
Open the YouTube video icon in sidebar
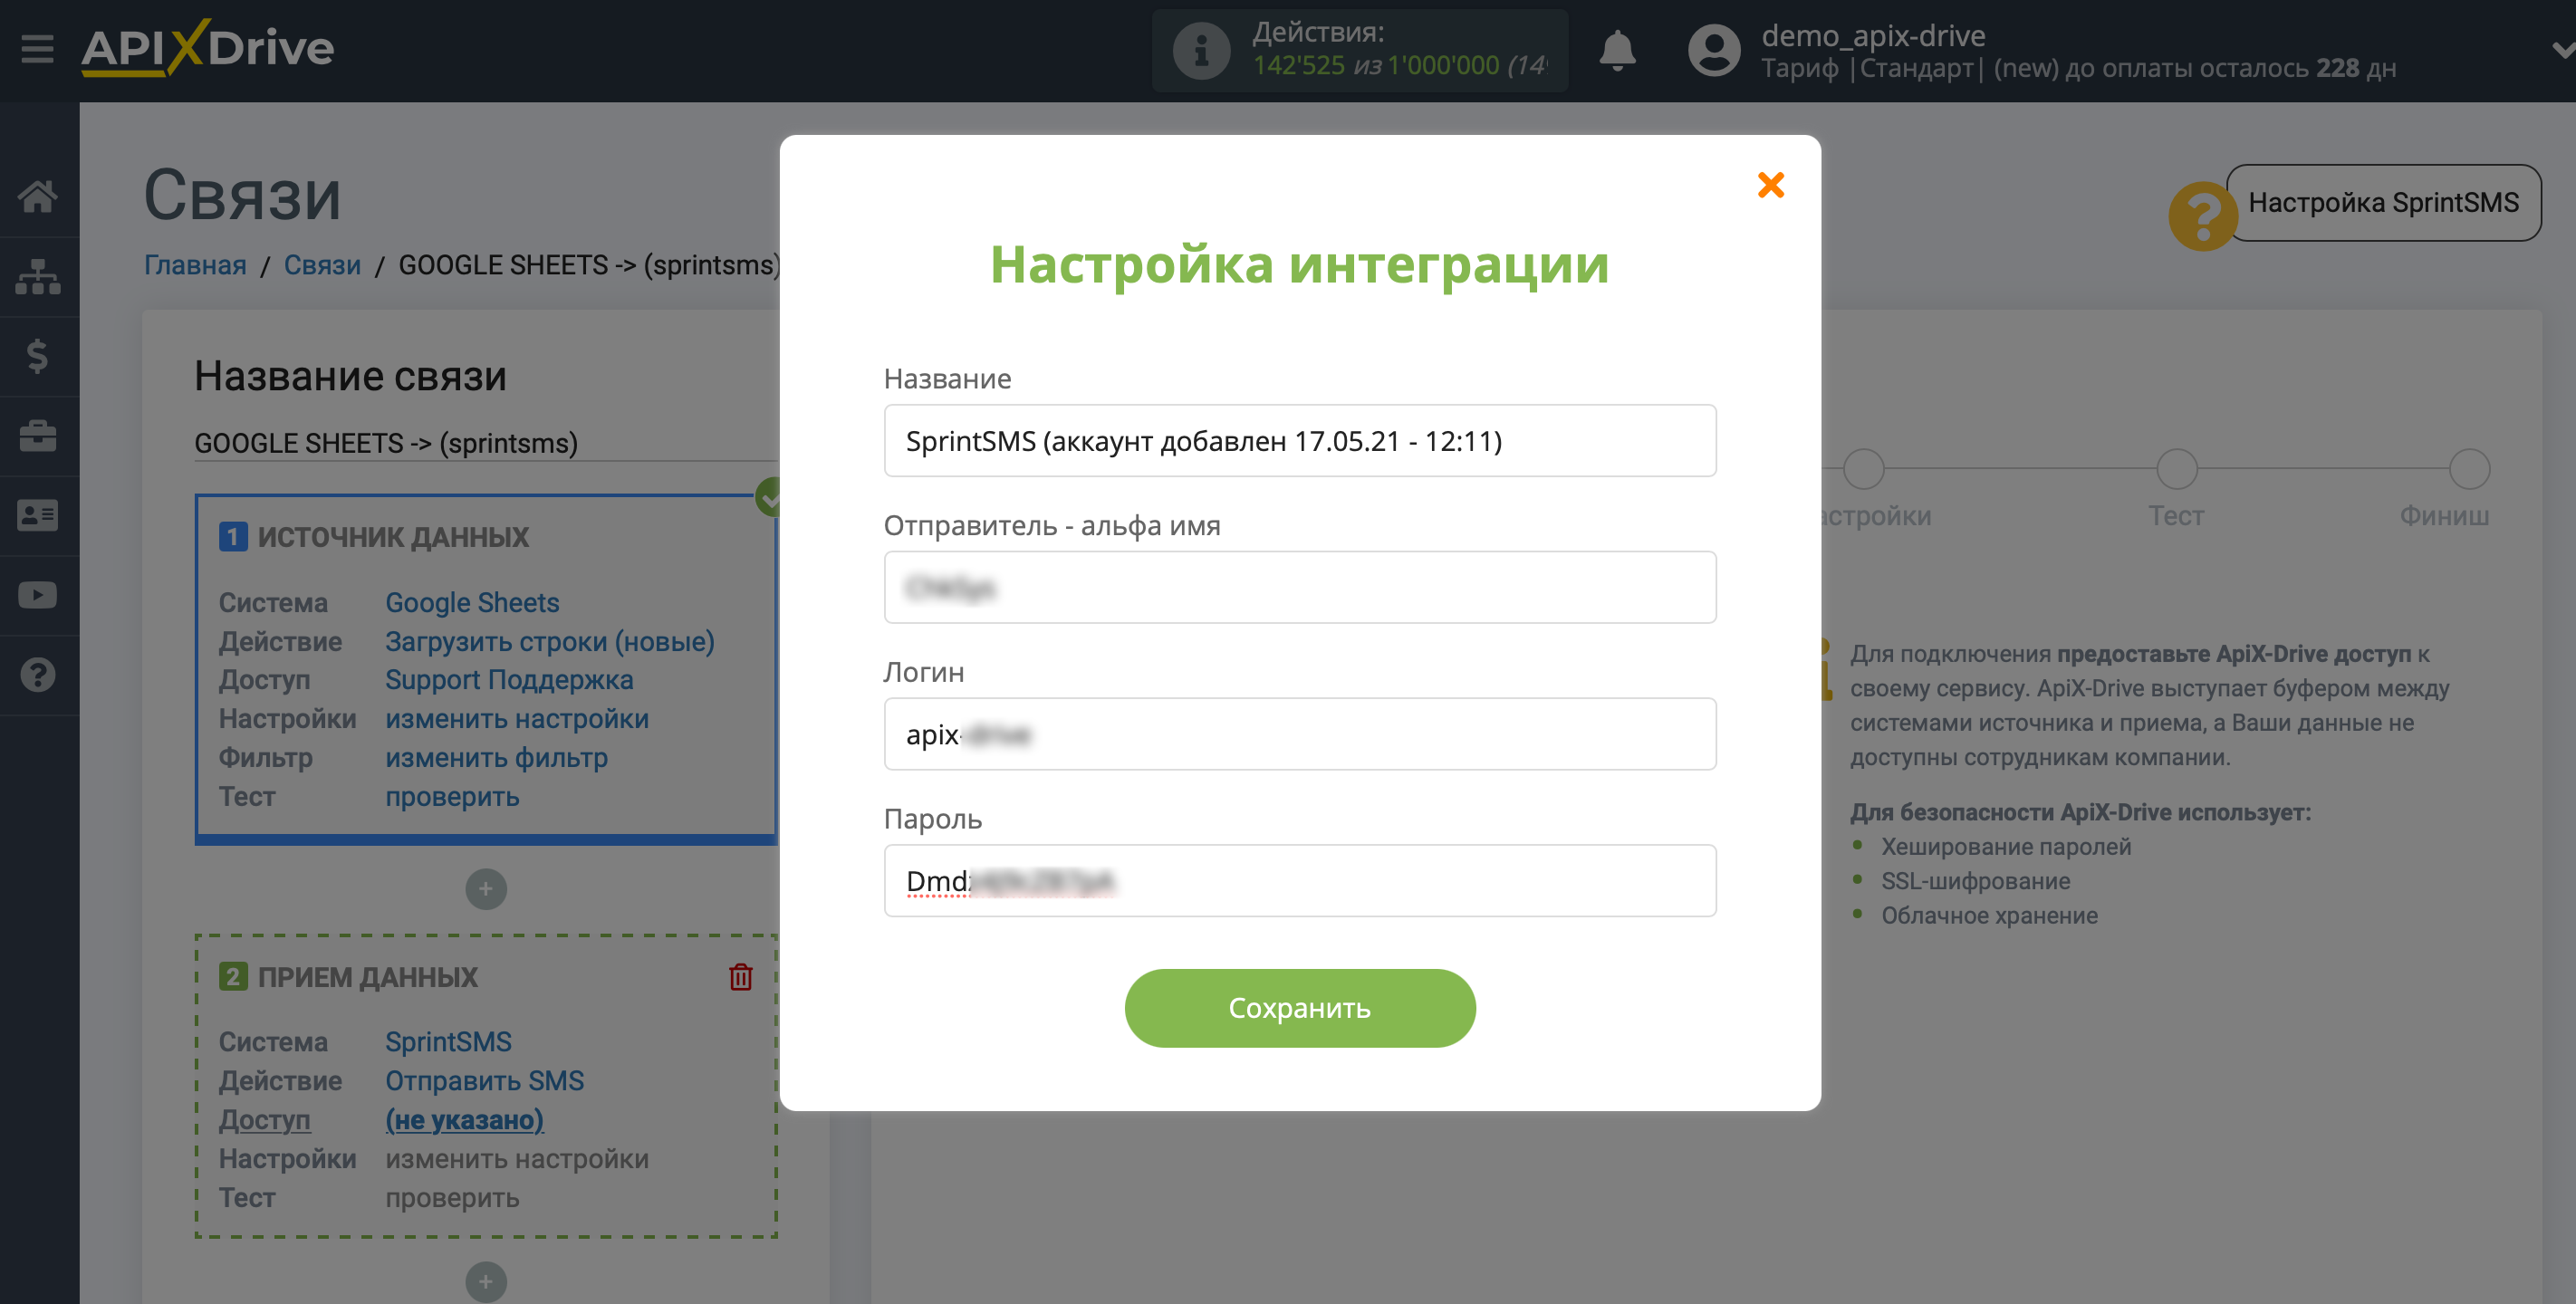(38, 595)
